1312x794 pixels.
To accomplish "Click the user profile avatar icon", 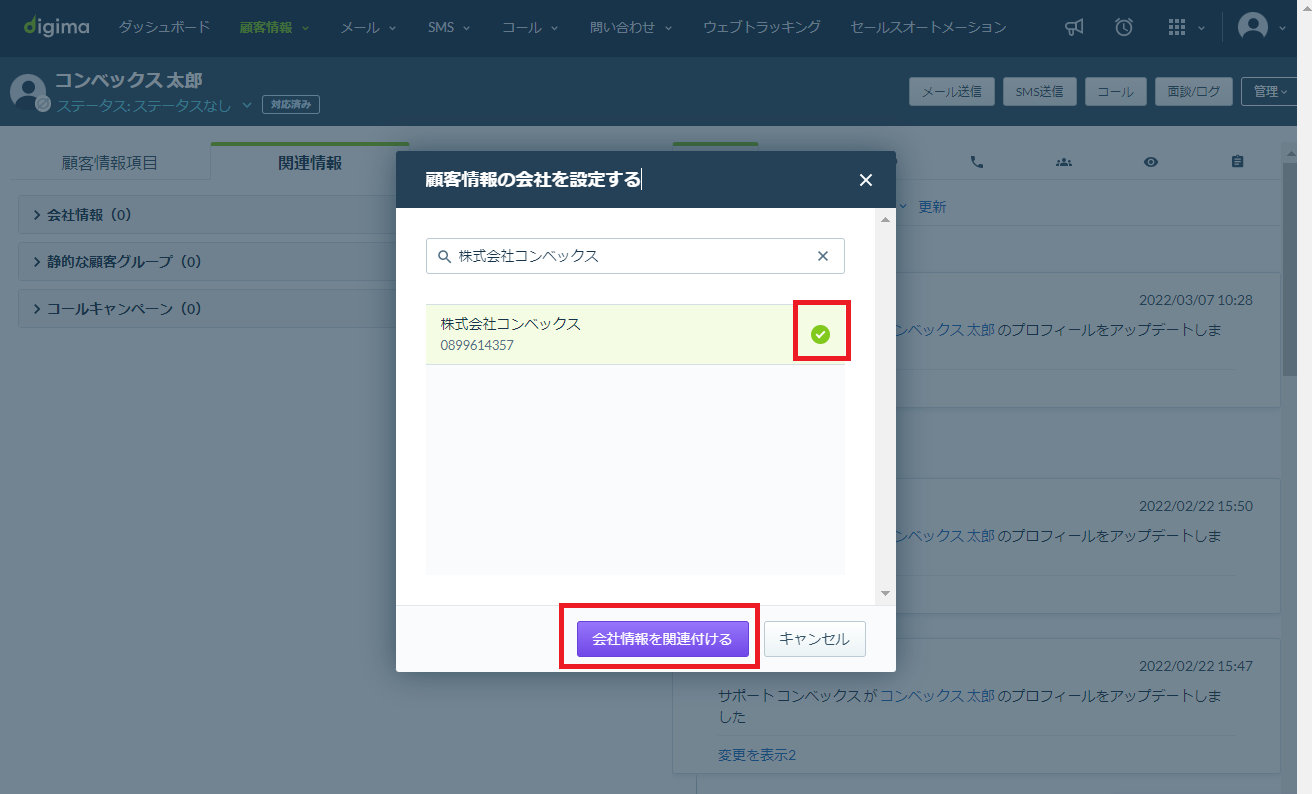I will (x=1252, y=27).
